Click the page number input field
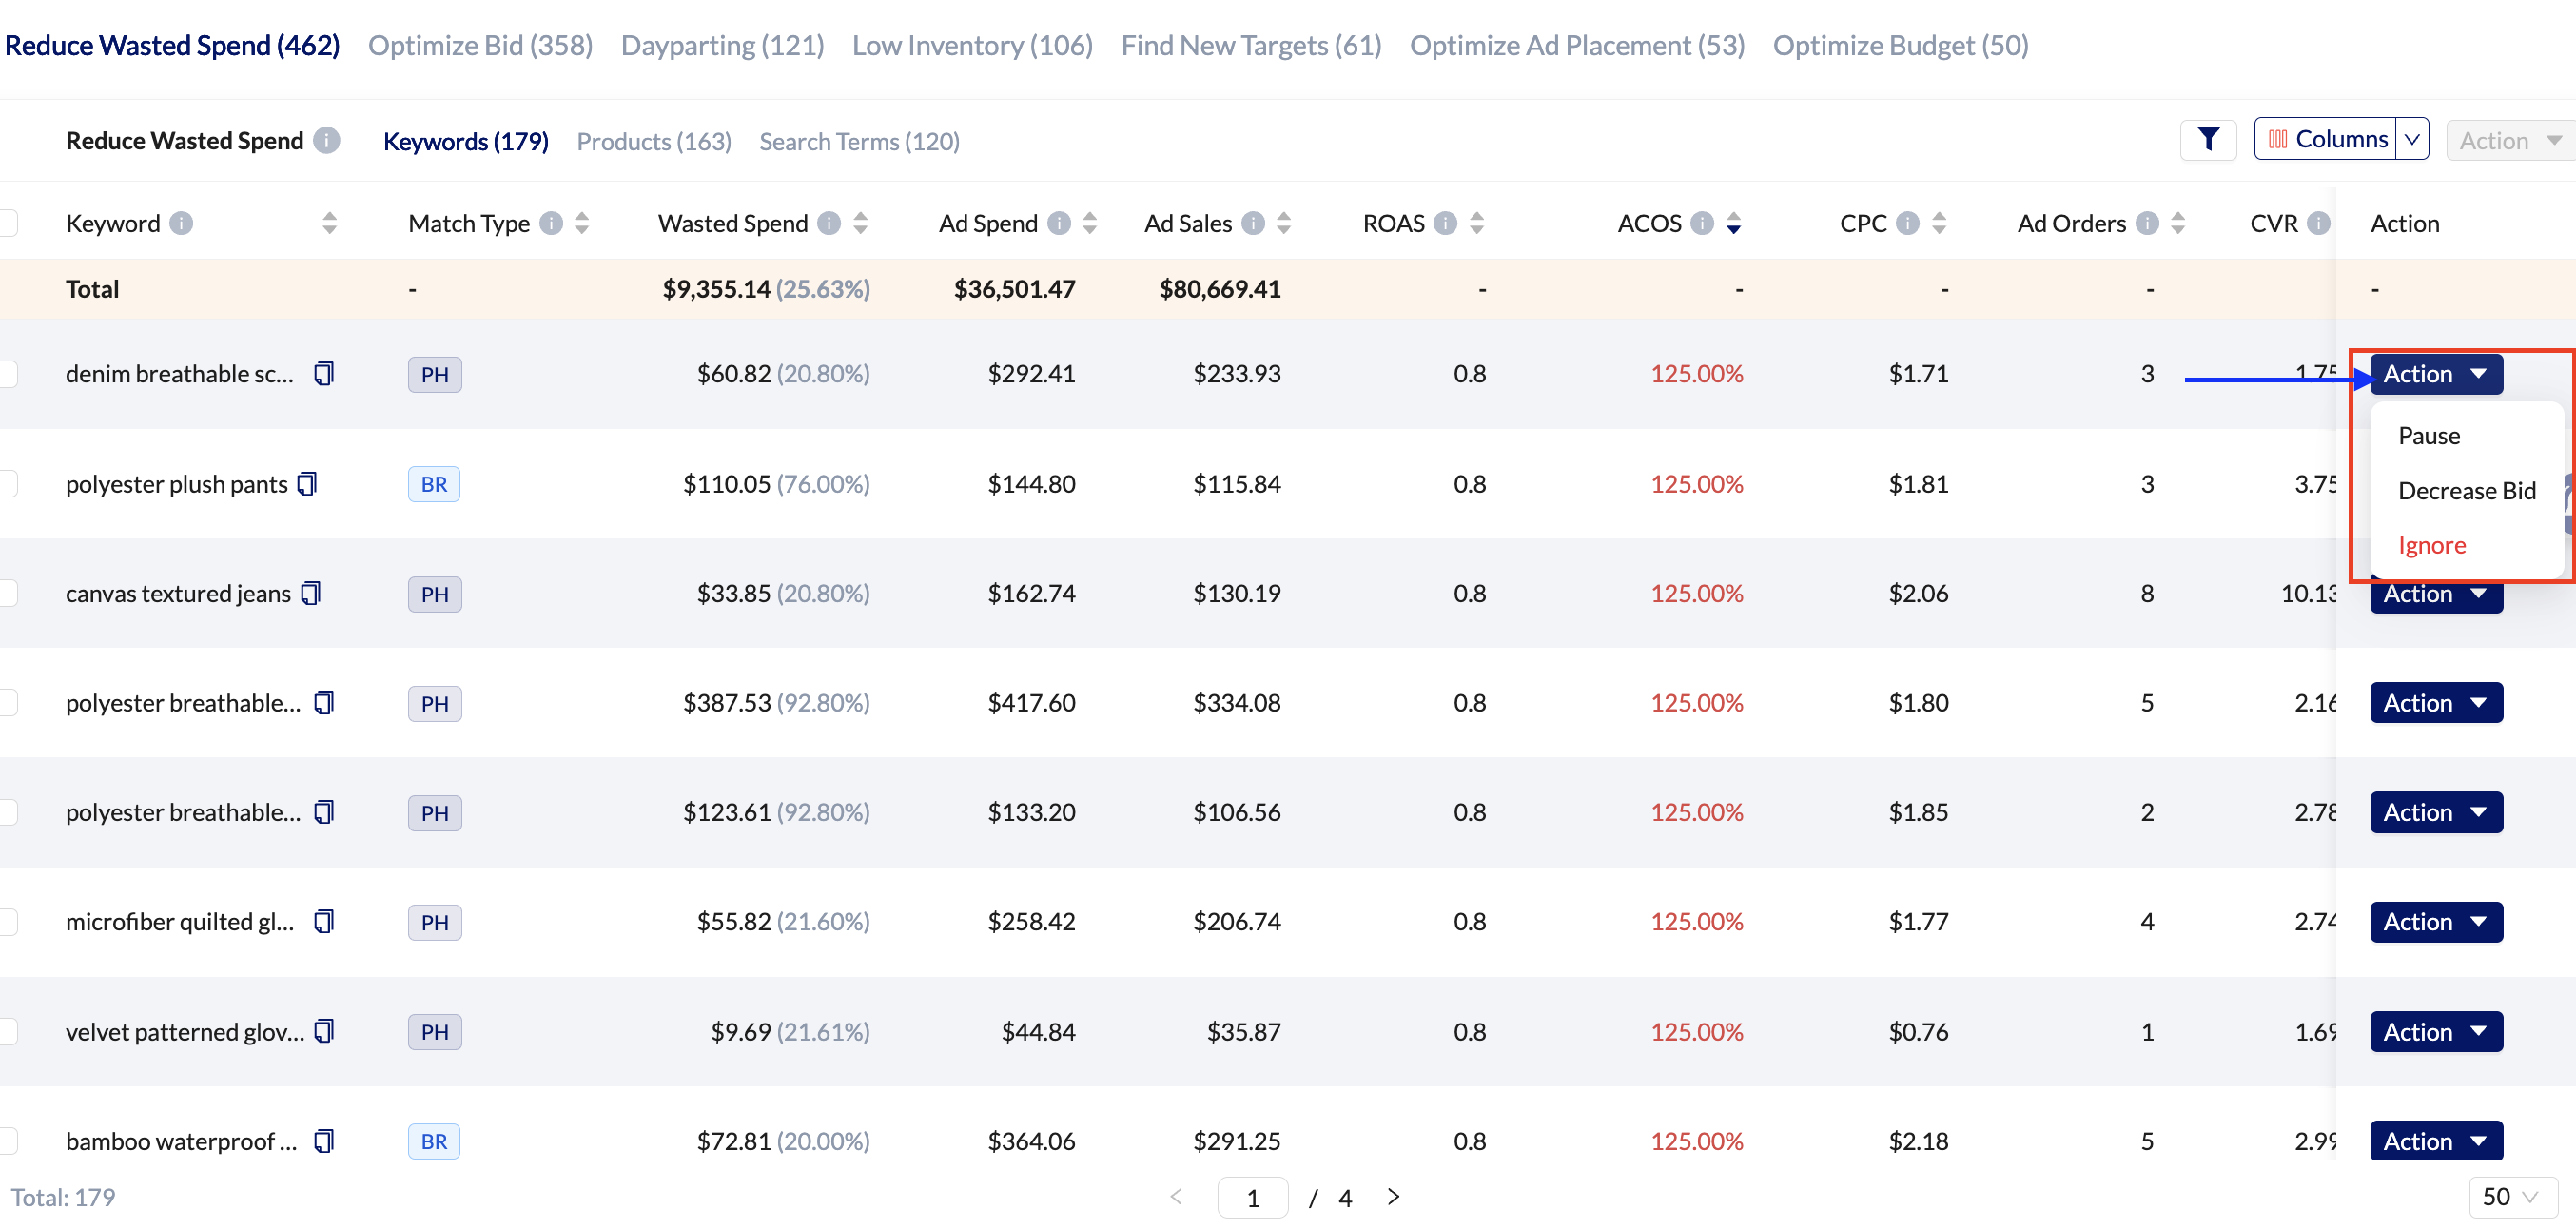 (1252, 1198)
